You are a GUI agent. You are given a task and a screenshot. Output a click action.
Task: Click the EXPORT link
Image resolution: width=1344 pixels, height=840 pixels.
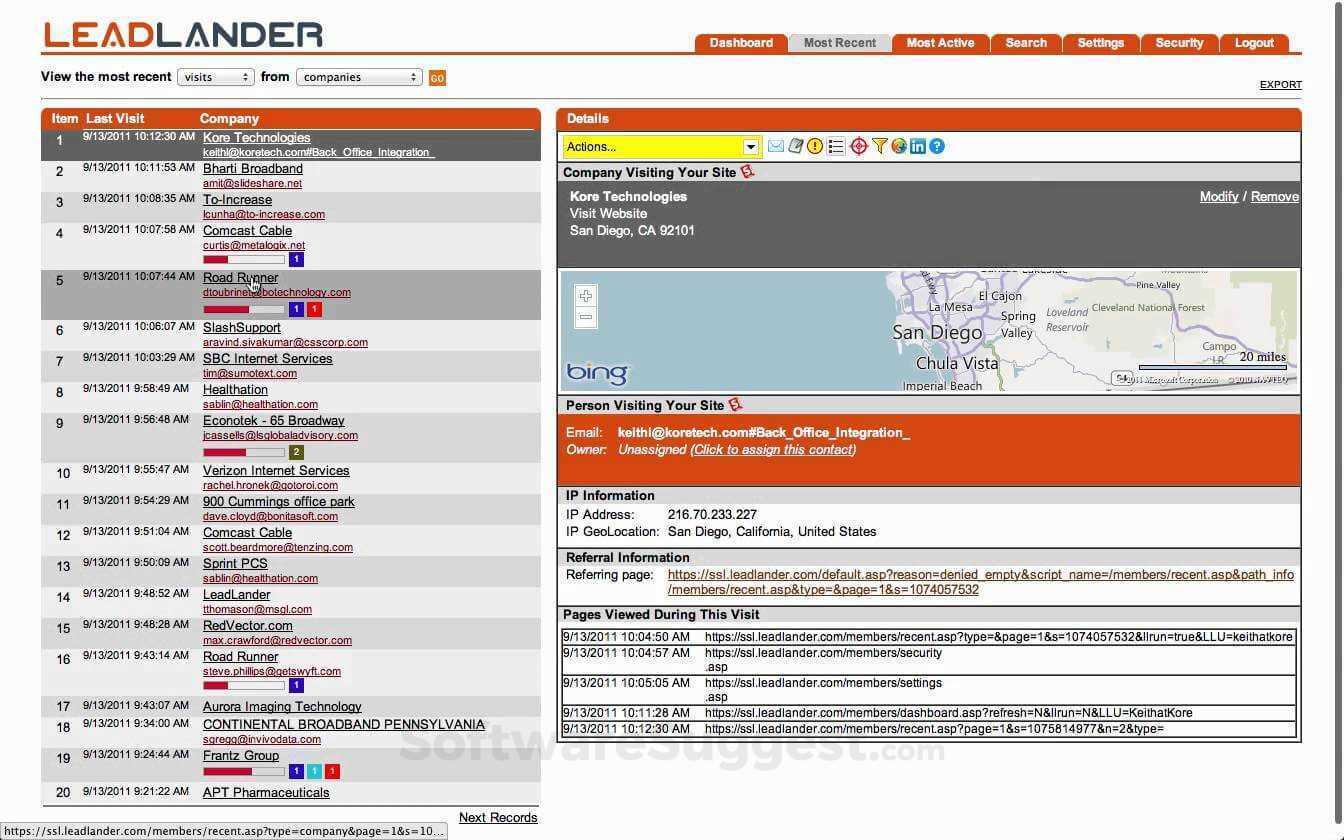1280,84
